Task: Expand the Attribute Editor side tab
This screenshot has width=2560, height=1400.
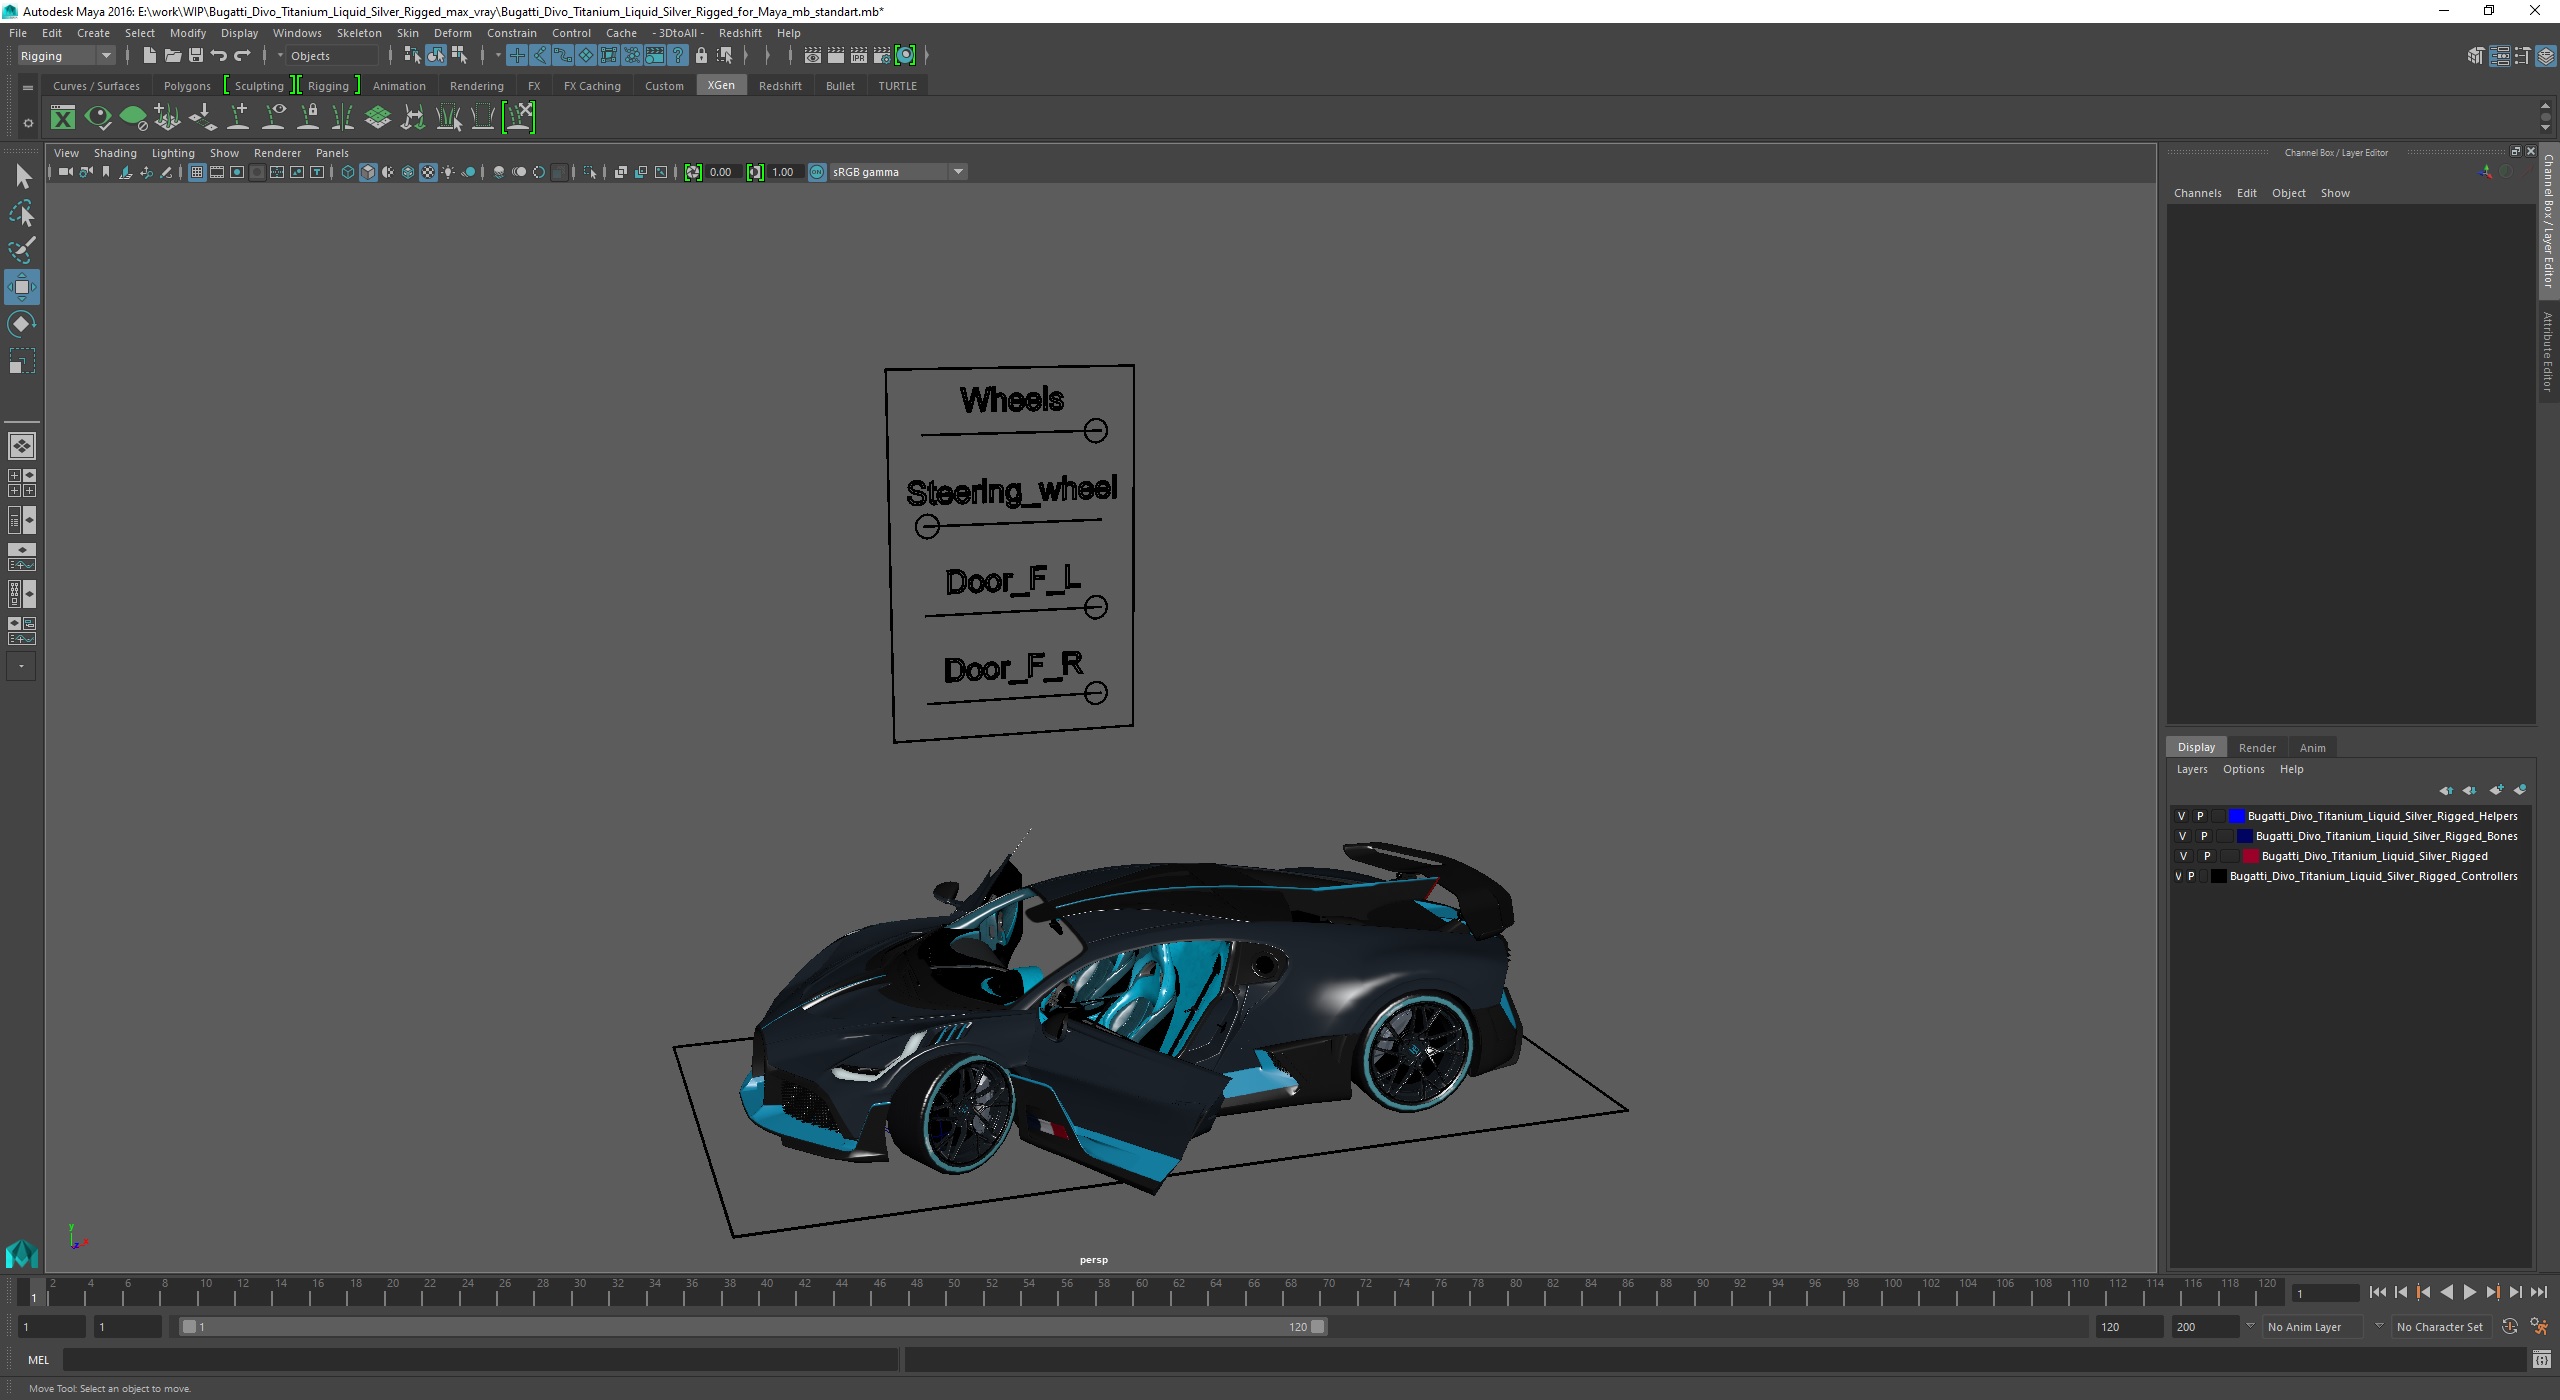Action: pyautogui.click(x=2549, y=351)
